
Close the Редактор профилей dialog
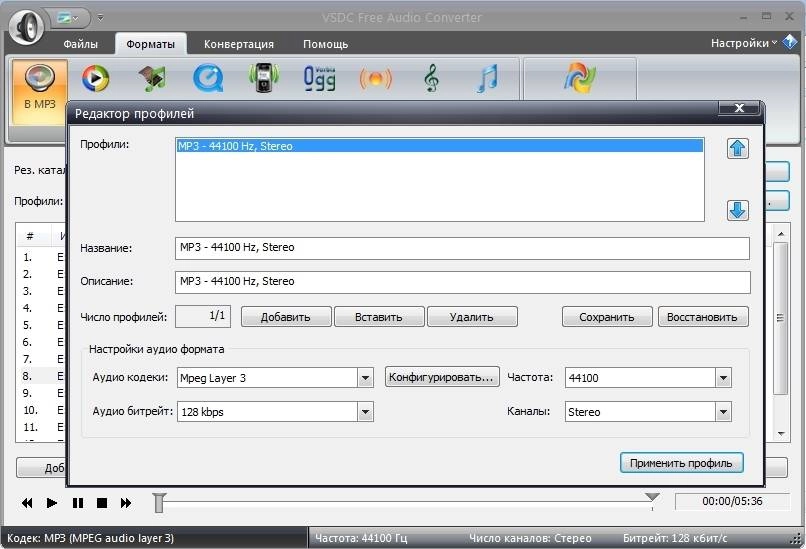point(739,107)
